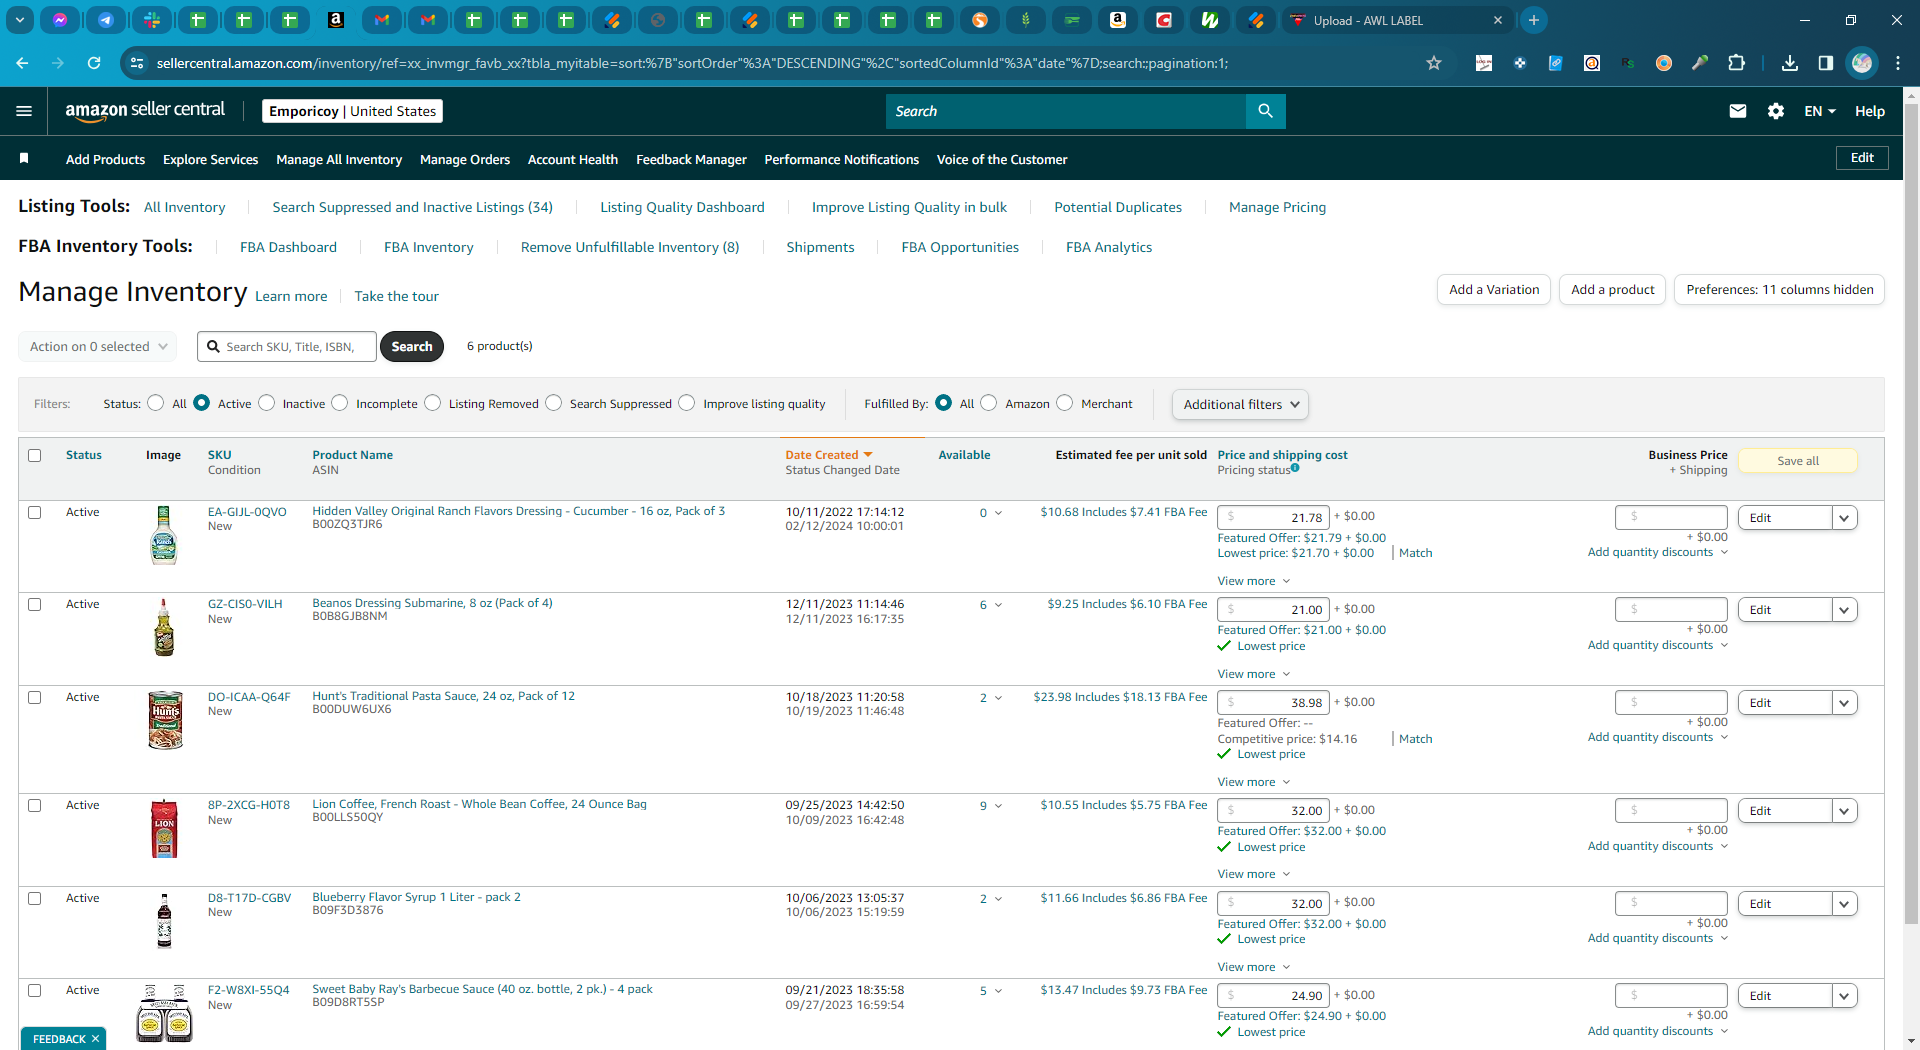Open Feedback Manager menu item

[x=691, y=159]
